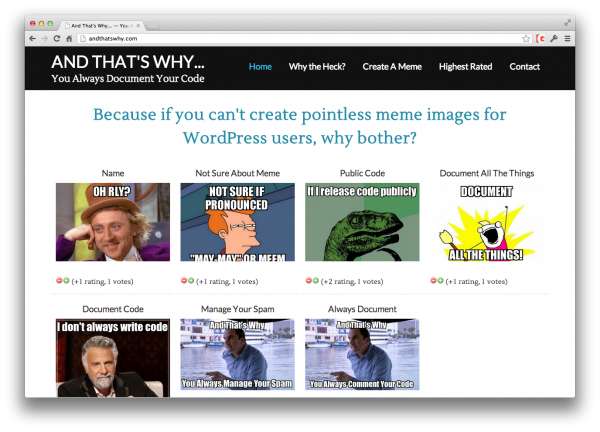Close the And That's Why tab
Viewport: 600px width, 432px height.
point(138,26)
